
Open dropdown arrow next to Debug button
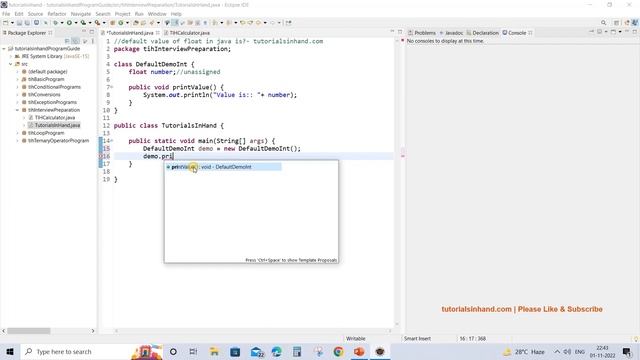(62, 23)
